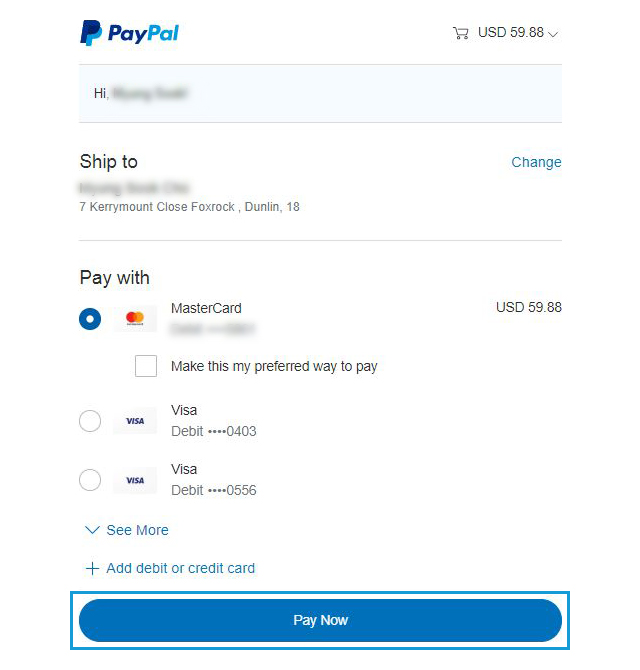Check Make this my preferred way to pay

pos(146,366)
